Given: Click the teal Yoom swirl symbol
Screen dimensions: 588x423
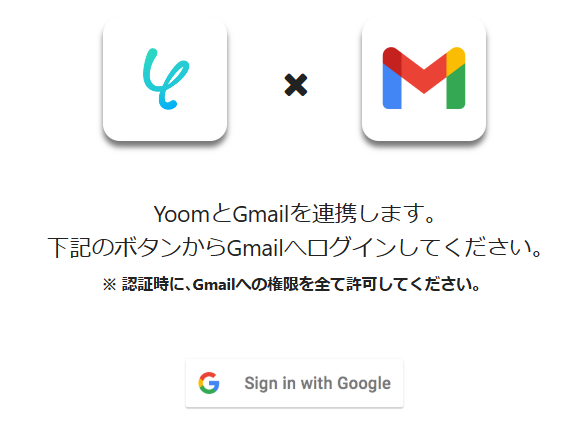Looking at the screenshot, I should coord(166,79).
